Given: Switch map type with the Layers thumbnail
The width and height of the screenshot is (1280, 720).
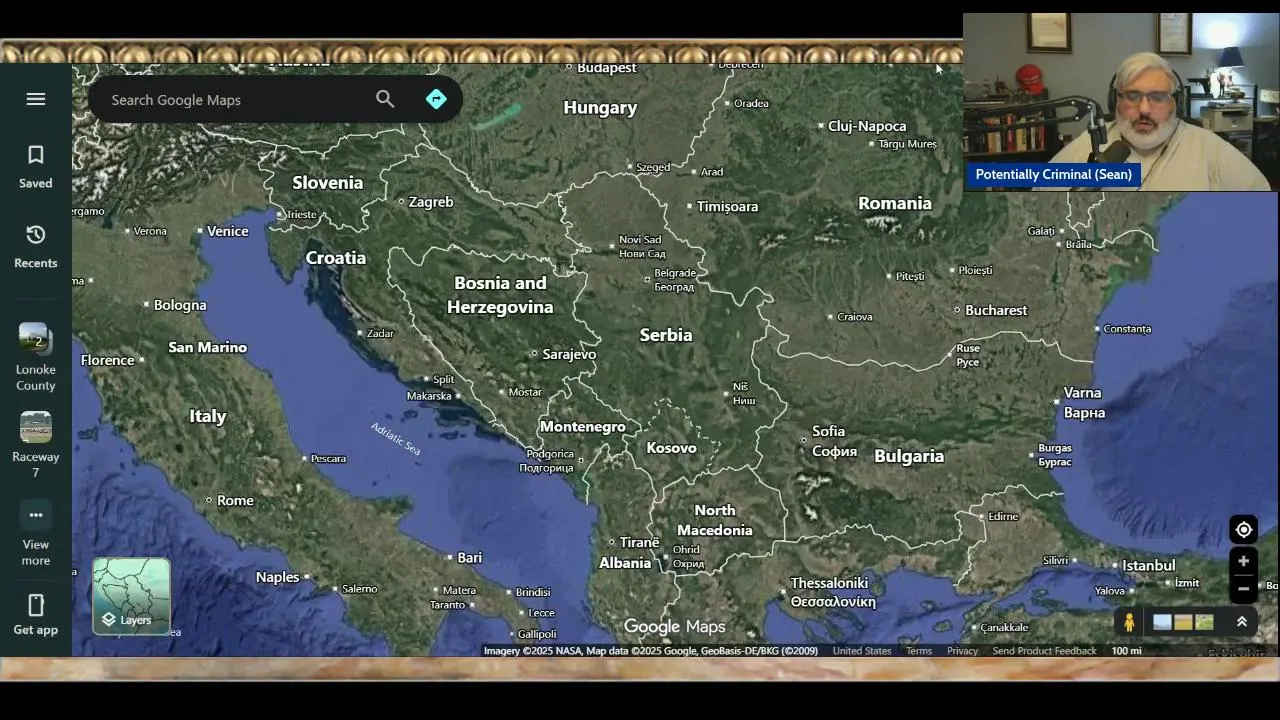Looking at the screenshot, I should coord(132,596).
